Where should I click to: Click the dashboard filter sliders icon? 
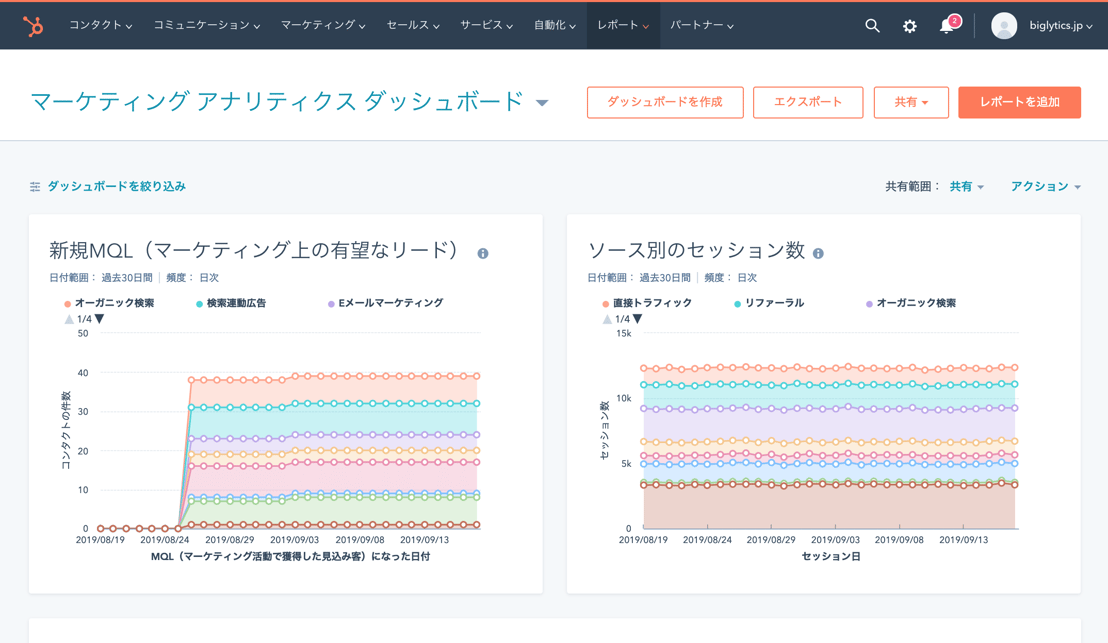tap(35, 187)
